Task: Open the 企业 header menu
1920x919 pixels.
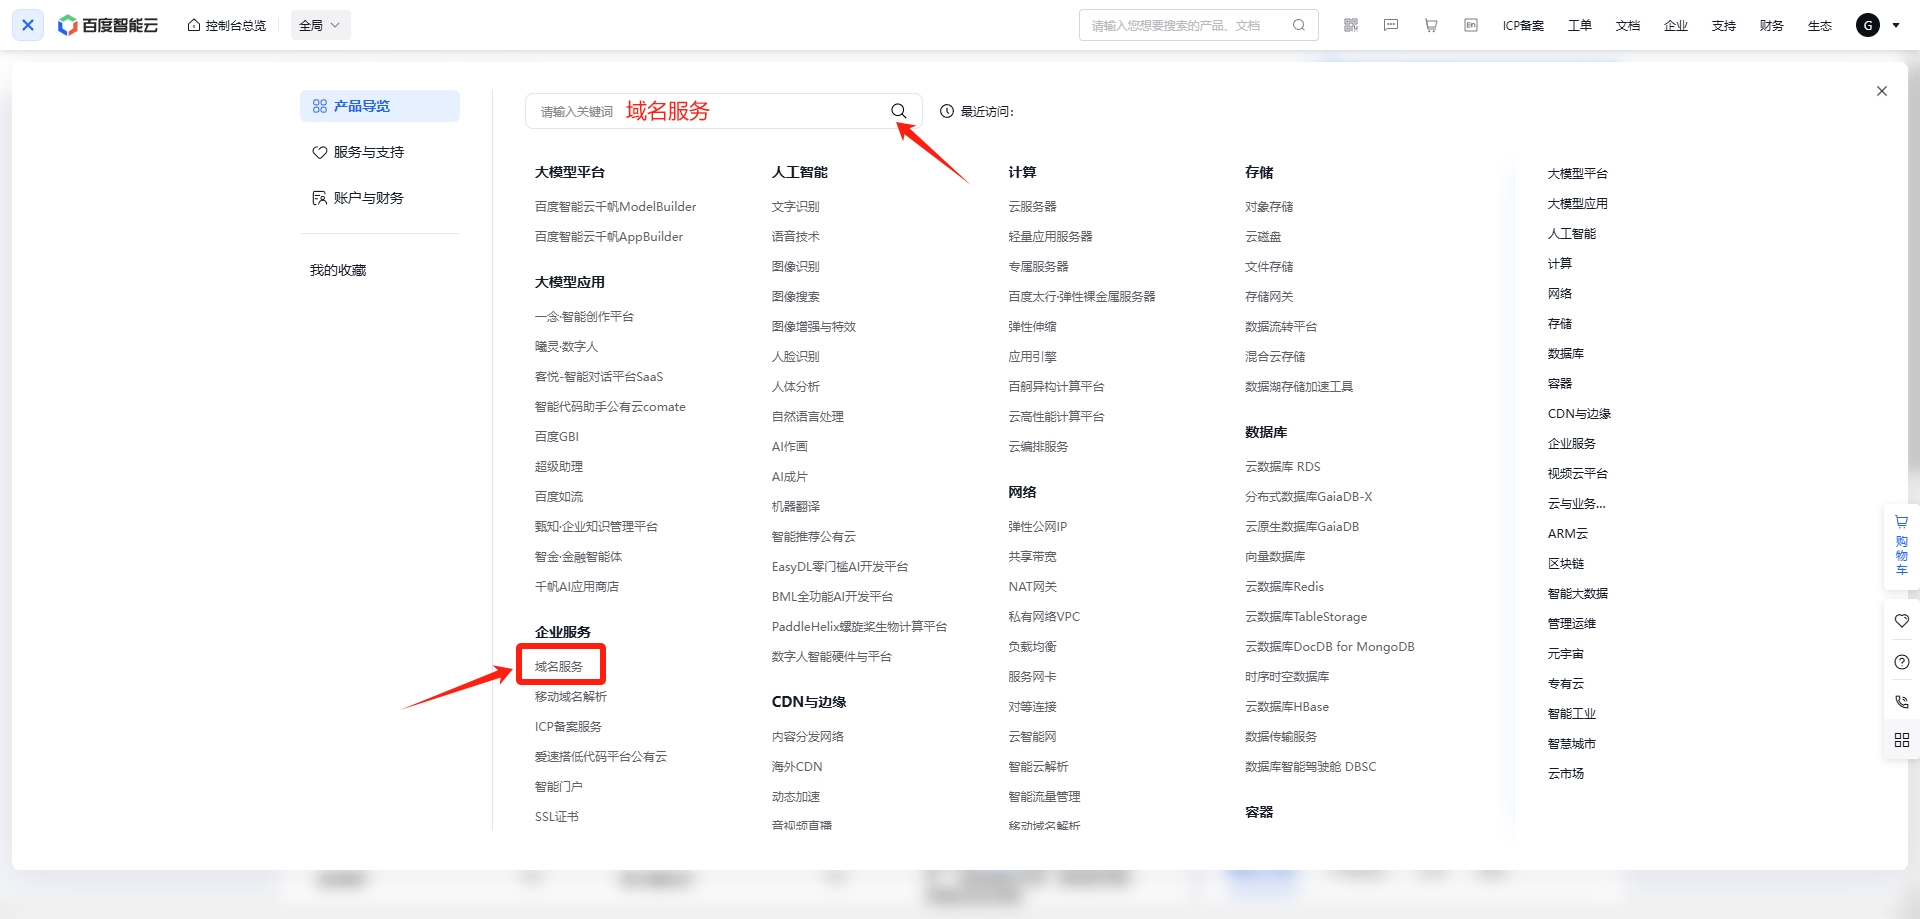Action: point(1676,26)
